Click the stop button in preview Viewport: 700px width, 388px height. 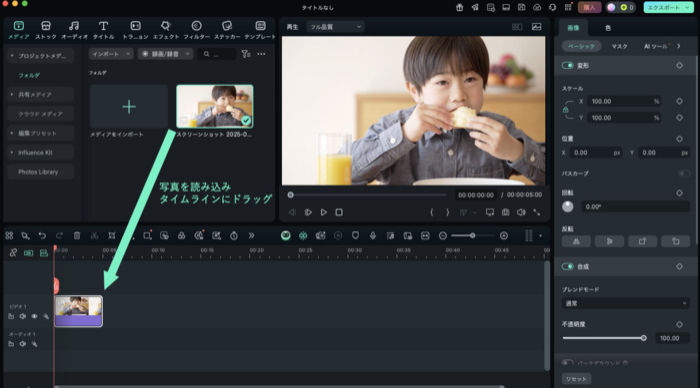[339, 213]
